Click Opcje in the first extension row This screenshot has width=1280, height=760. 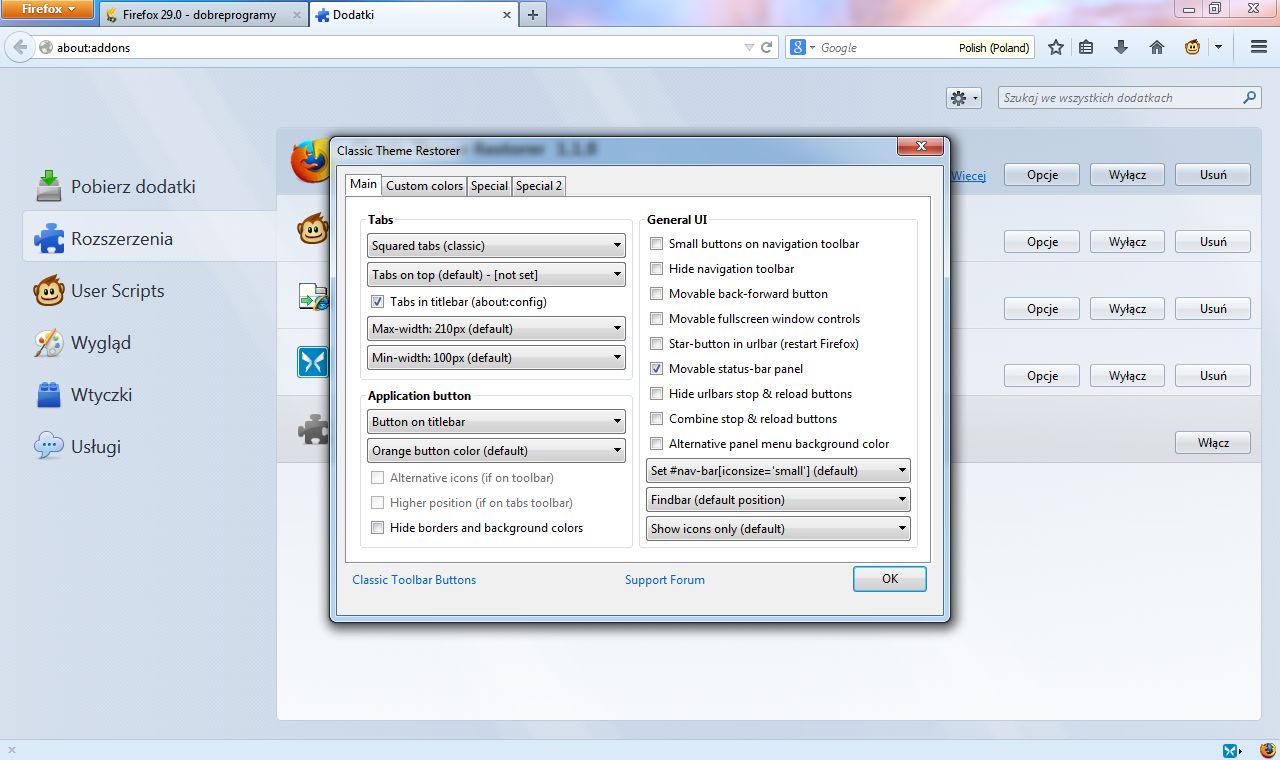[1042, 175]
